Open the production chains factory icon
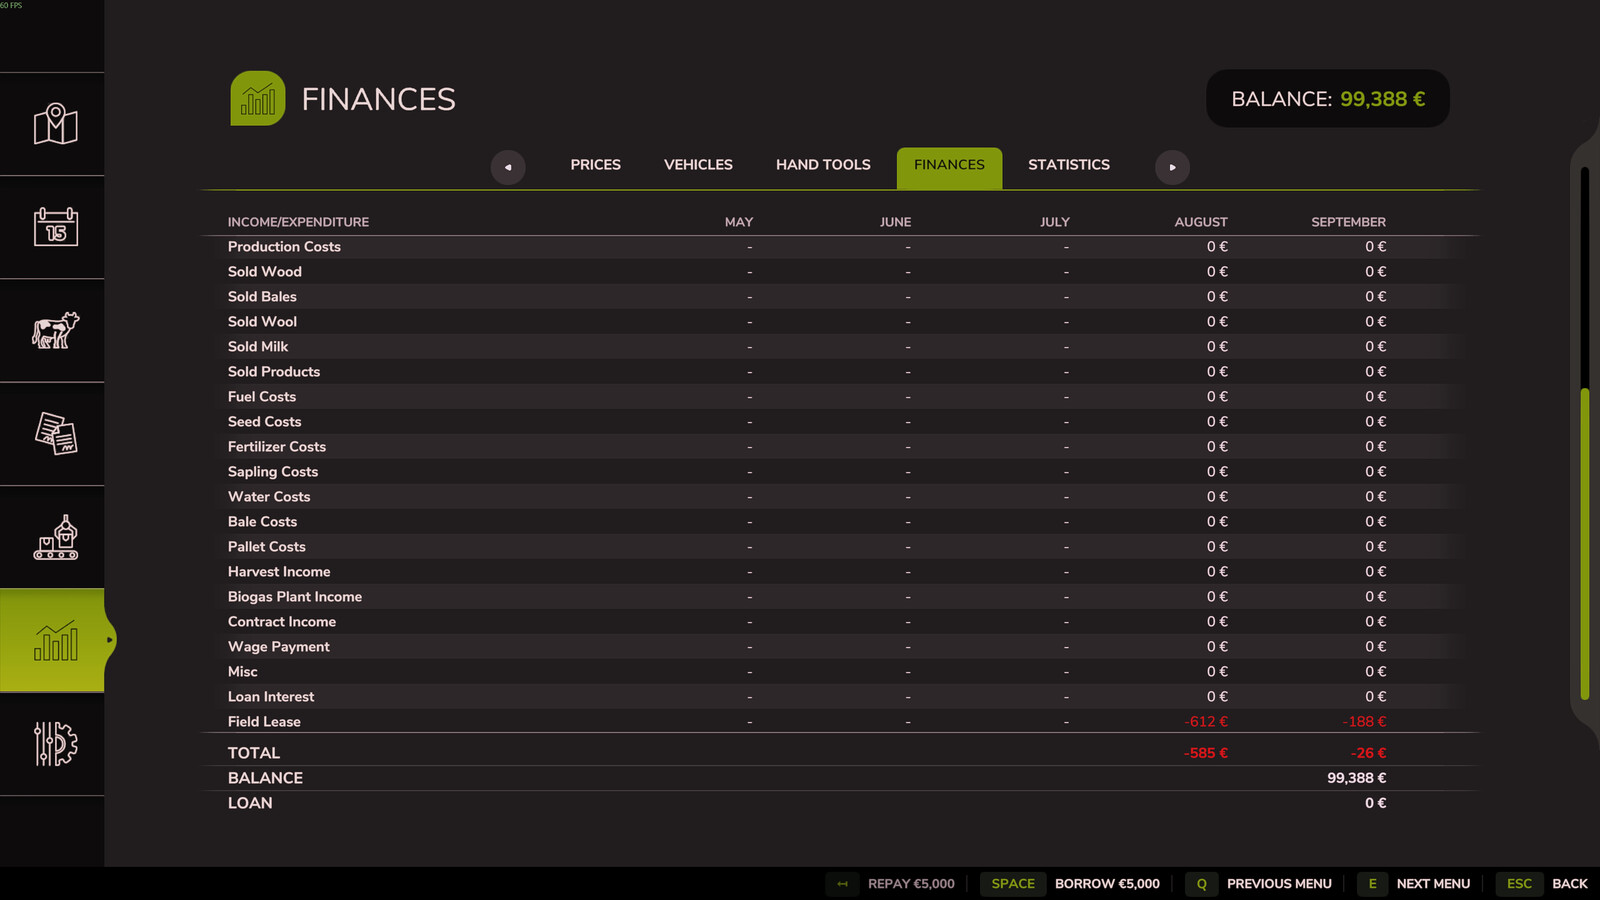The height and width of the screenshot is (900, 1600). click(55, 537)
